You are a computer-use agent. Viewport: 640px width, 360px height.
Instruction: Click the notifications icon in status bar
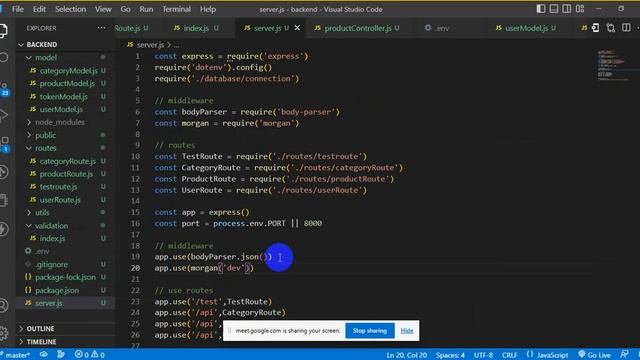[x=624, y=354]
